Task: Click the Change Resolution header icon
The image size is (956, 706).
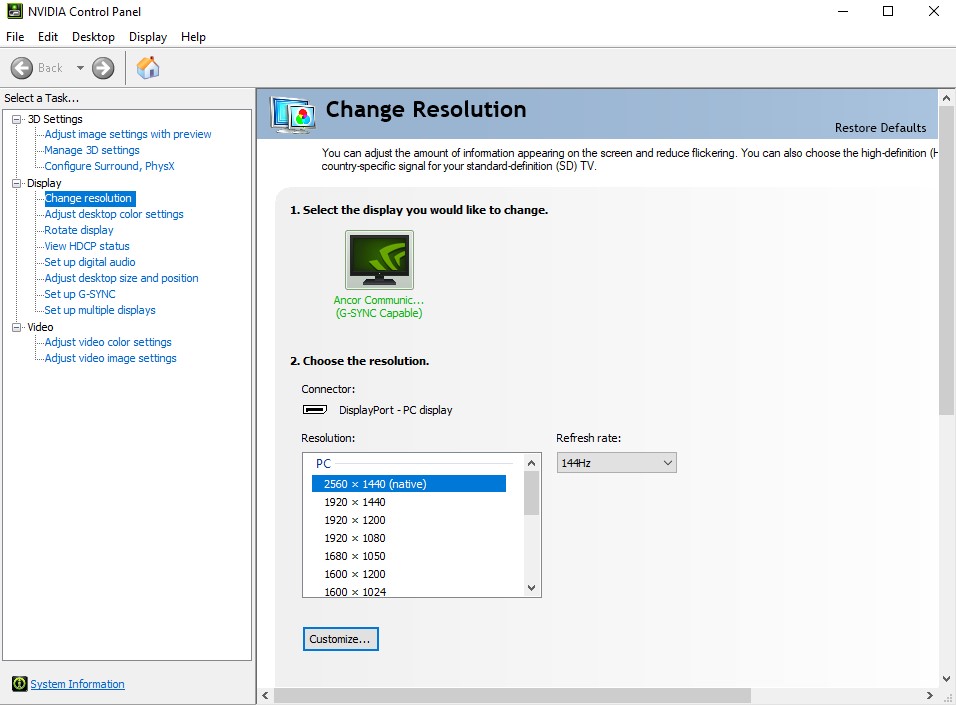Action: [293, 115]
